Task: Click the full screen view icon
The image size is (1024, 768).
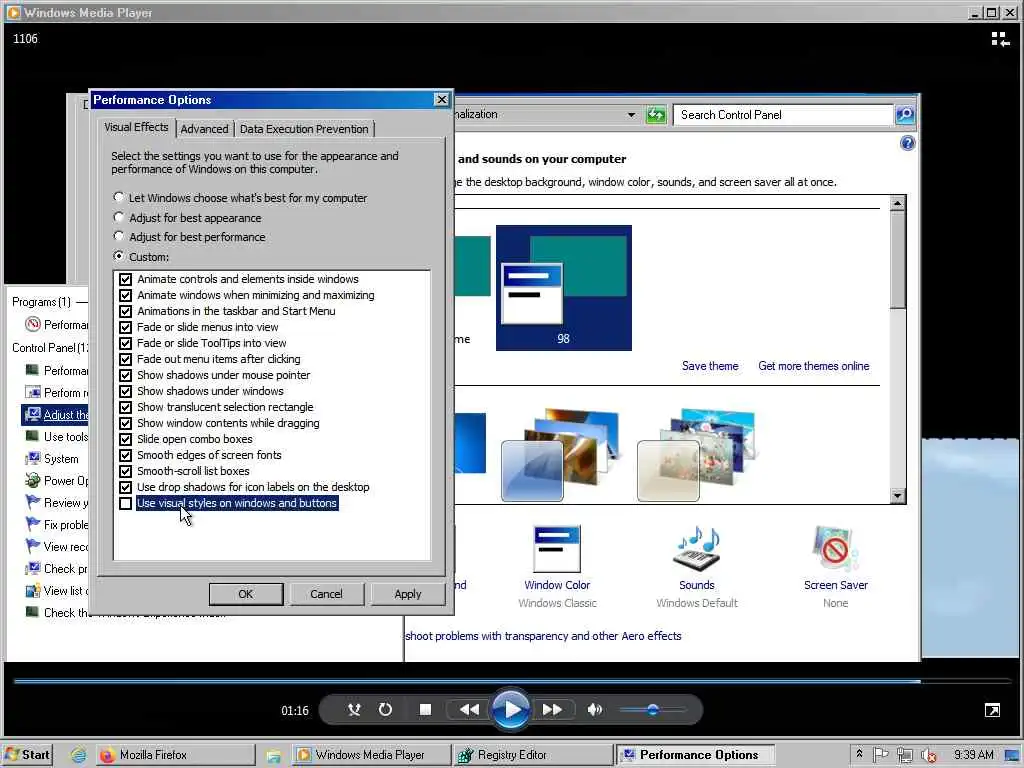Action: coord(992,710)
